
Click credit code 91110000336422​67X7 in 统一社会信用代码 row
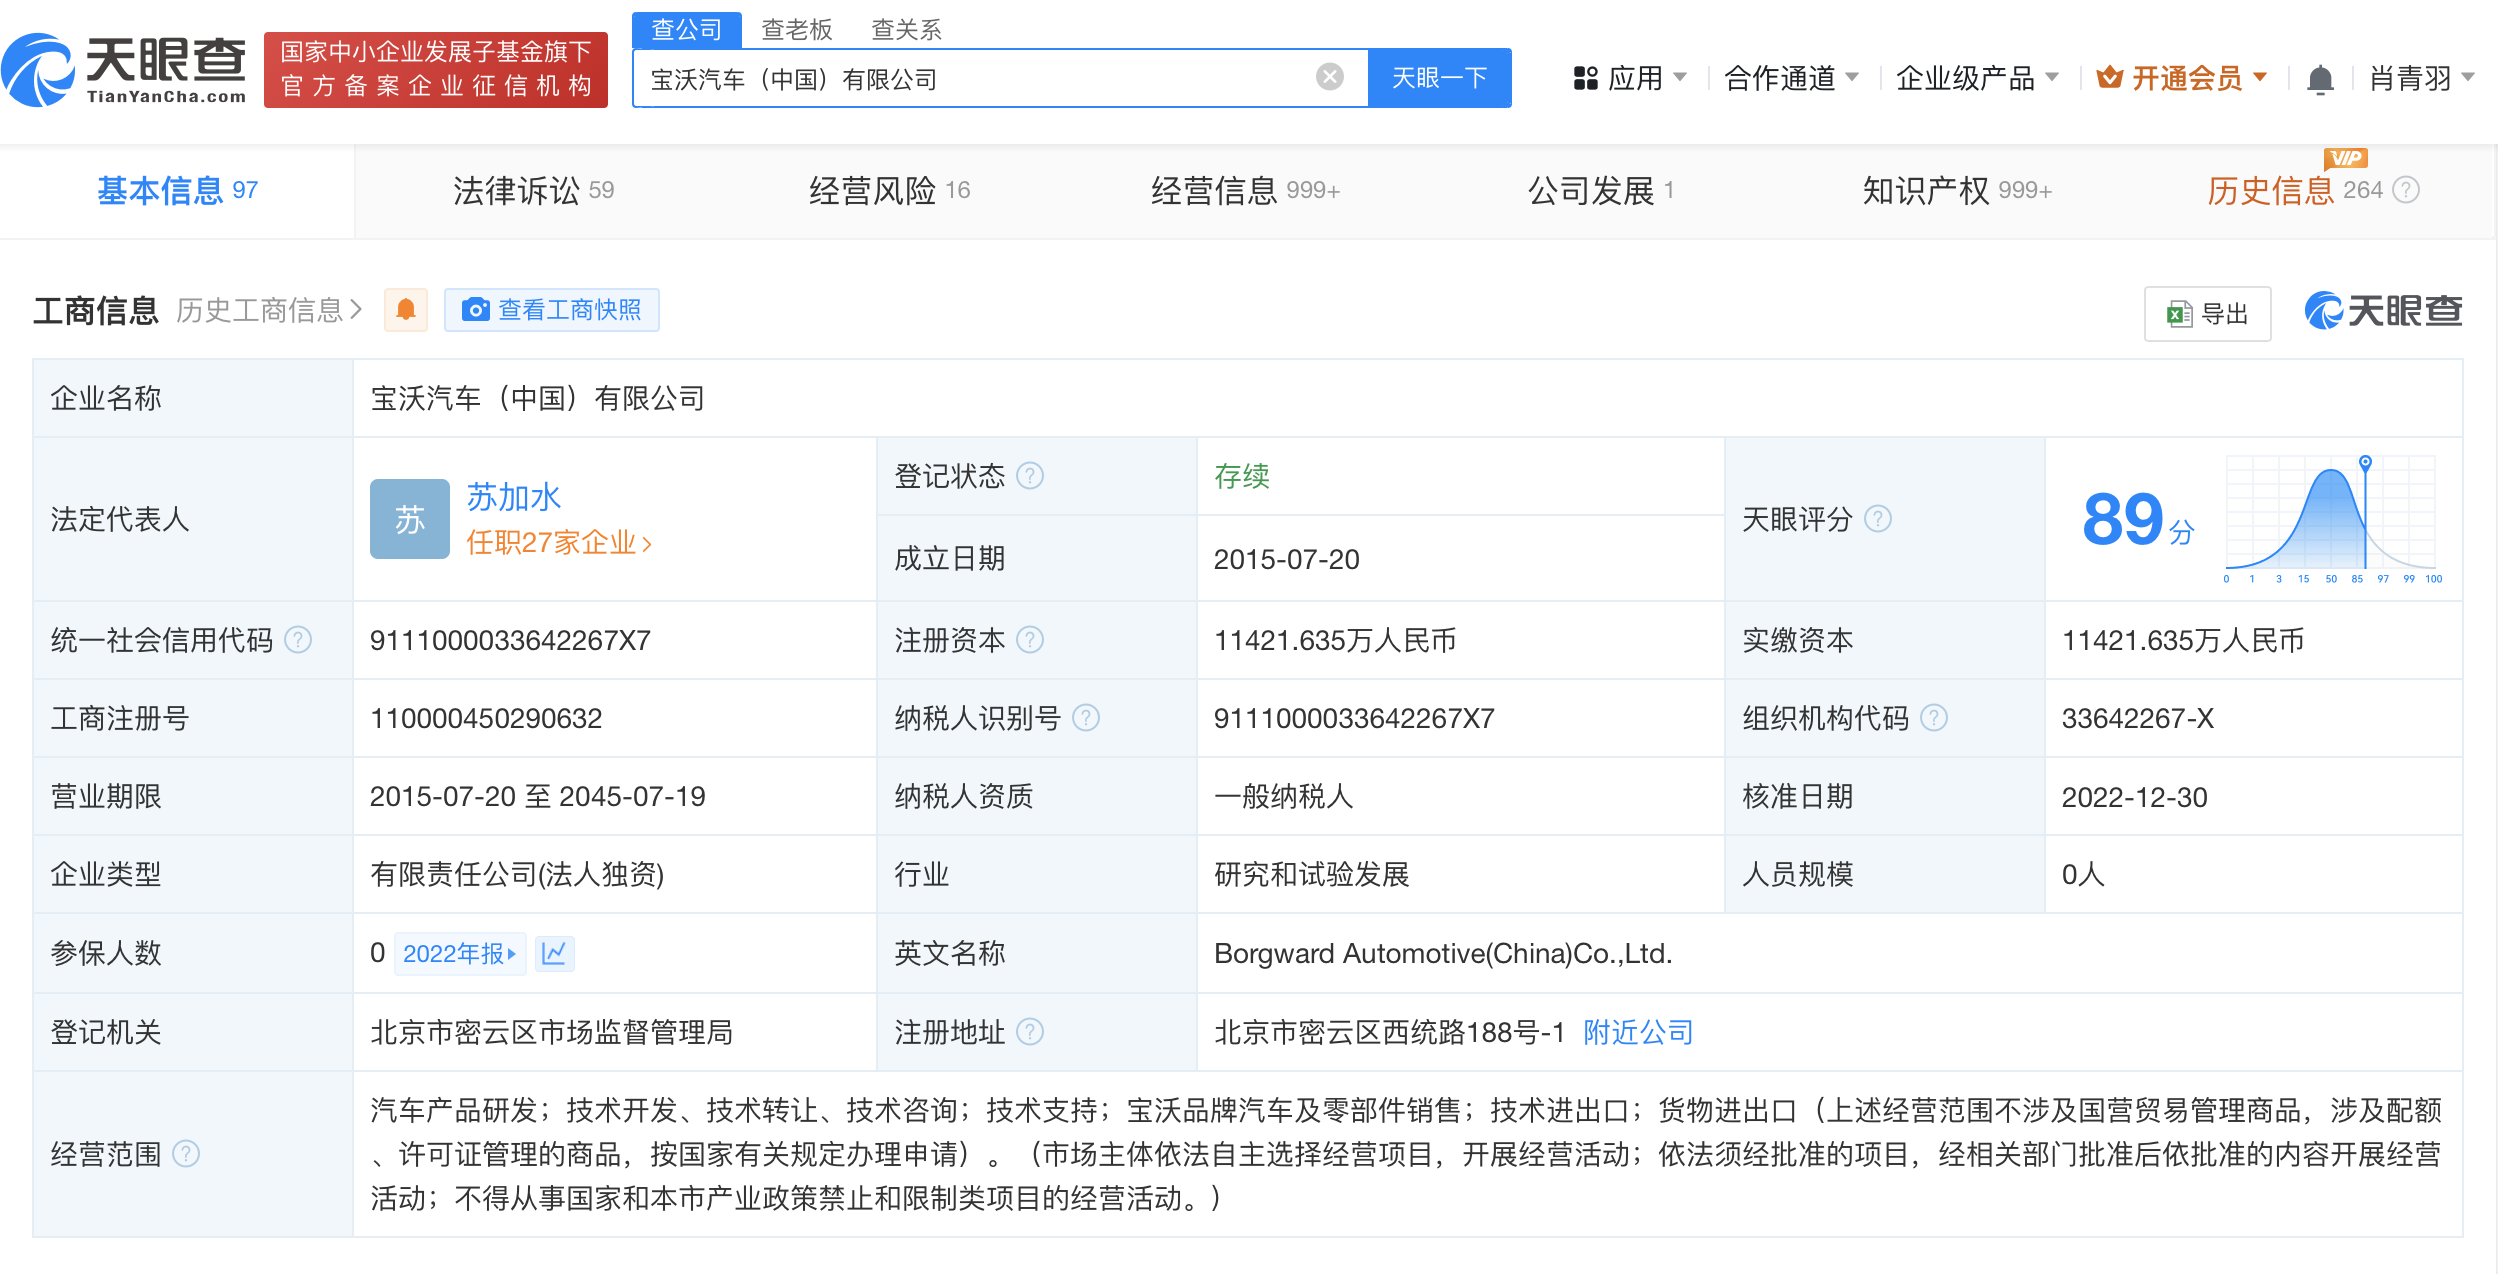[510, 640]
